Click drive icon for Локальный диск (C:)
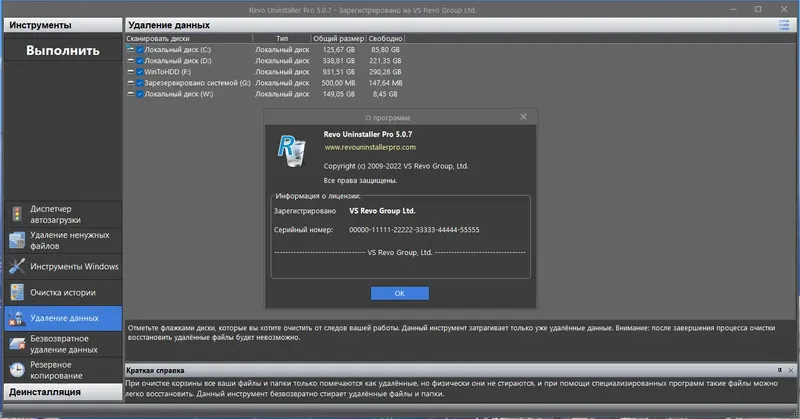The height and width of the screenshot is (419, 800). point(131,50)
